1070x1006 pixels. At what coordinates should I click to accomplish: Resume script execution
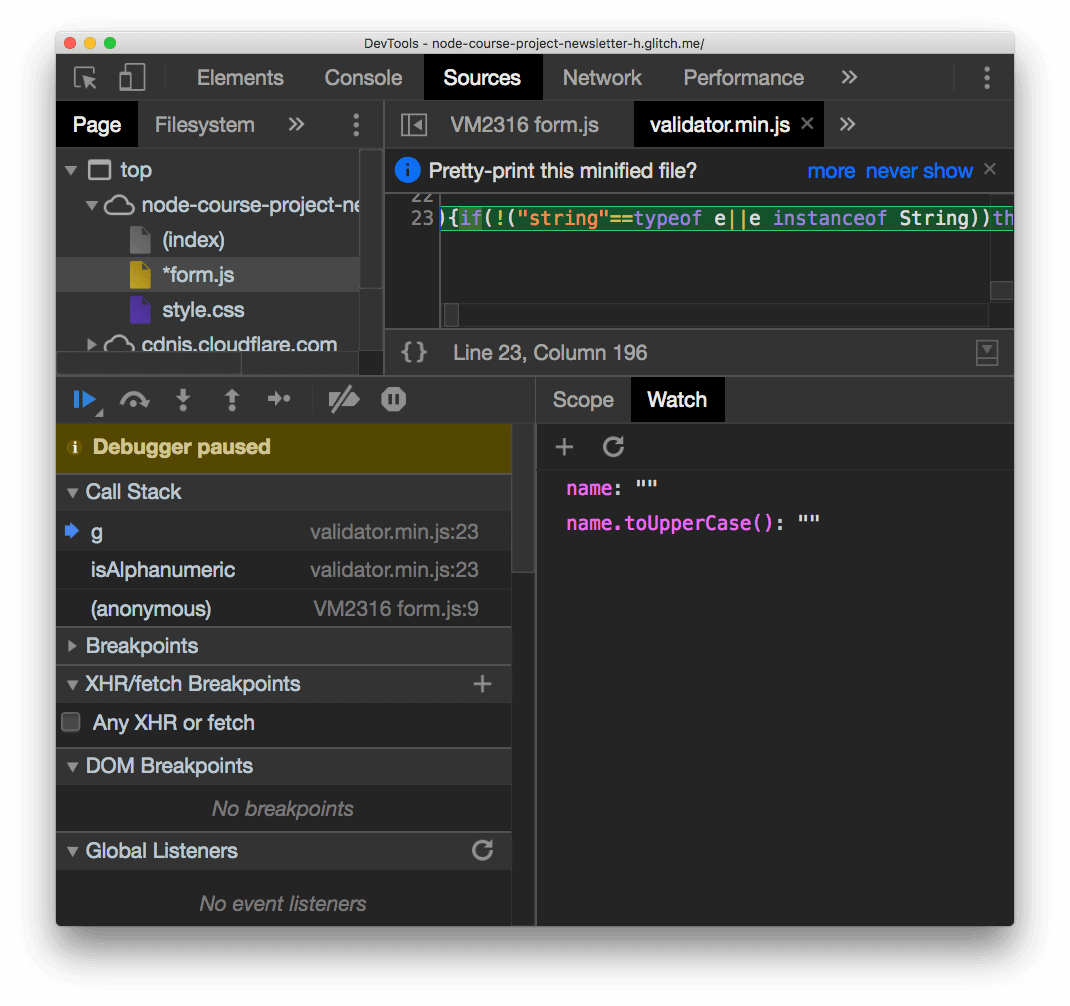[x=86, y=400]
